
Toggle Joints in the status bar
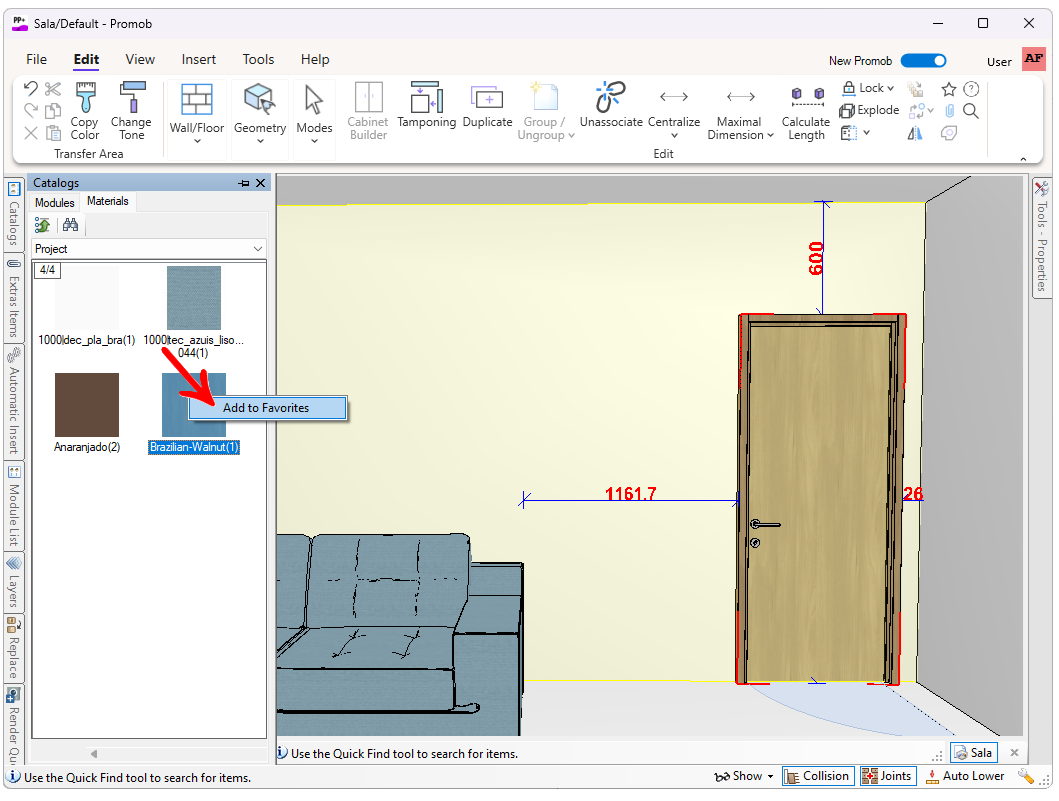click(886, 776)
